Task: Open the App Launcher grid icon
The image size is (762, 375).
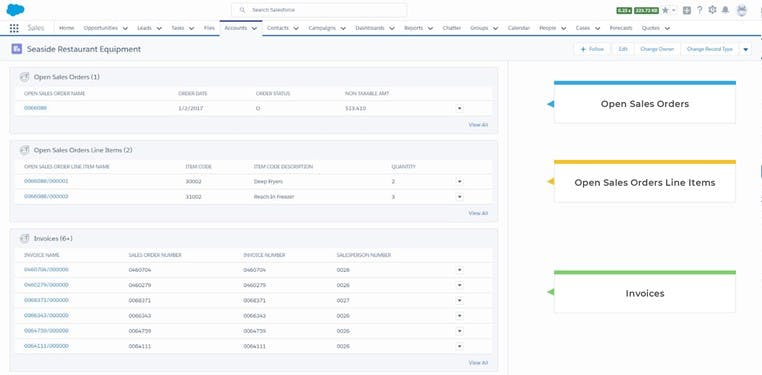Action: pyautogui.click(x=14, y=28)
